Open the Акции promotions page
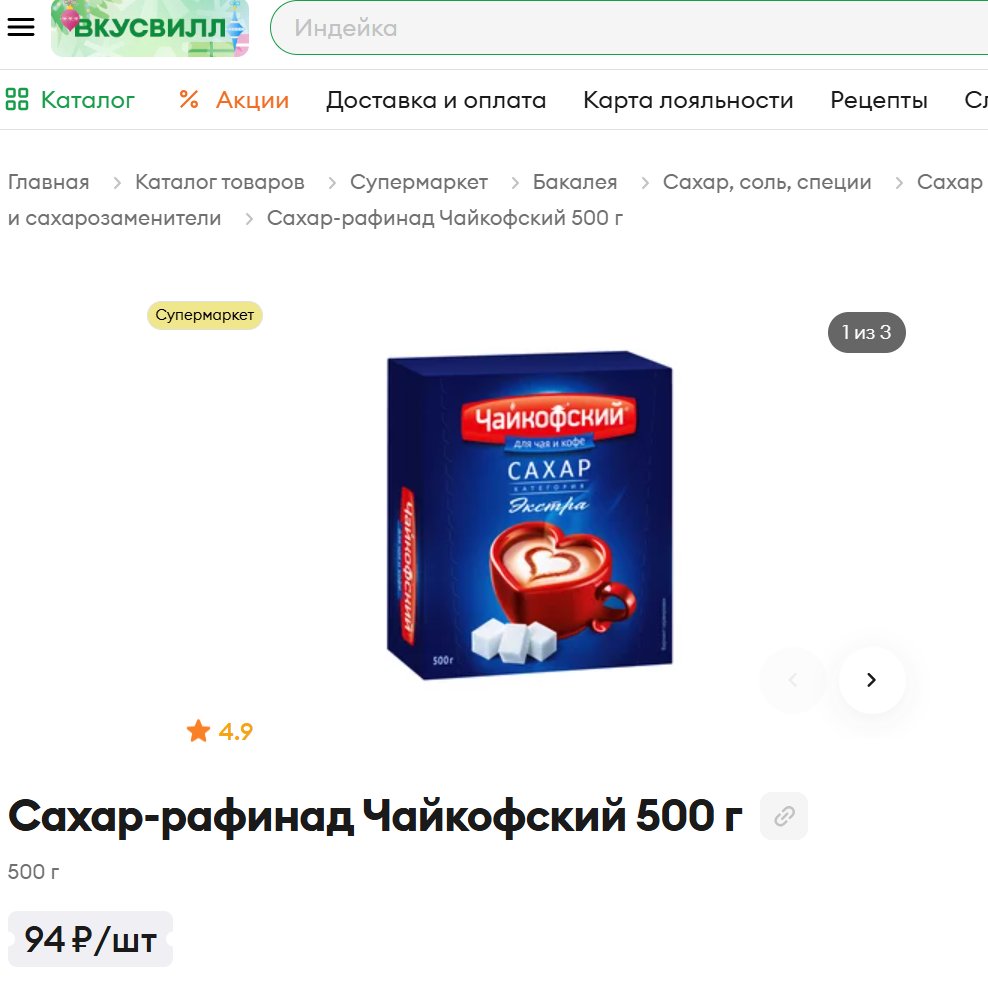Screen dimensions: 988x984 253,100
